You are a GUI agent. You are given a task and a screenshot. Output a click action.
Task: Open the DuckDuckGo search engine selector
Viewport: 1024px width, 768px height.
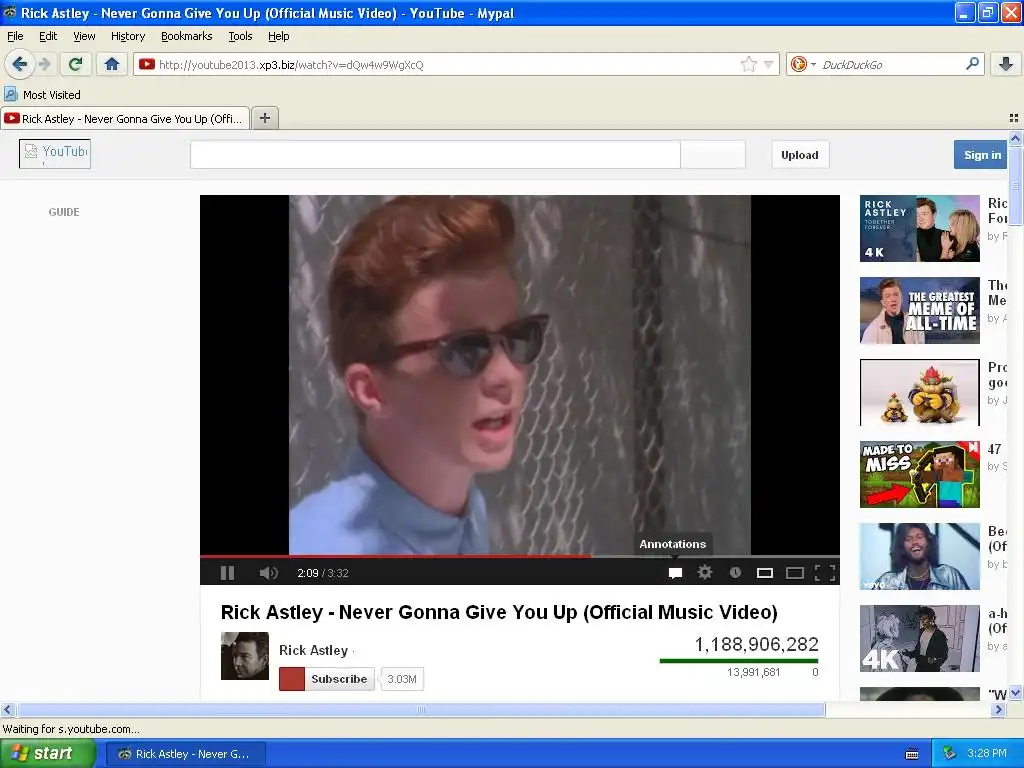pyautogui.click(x=803, y=64)
